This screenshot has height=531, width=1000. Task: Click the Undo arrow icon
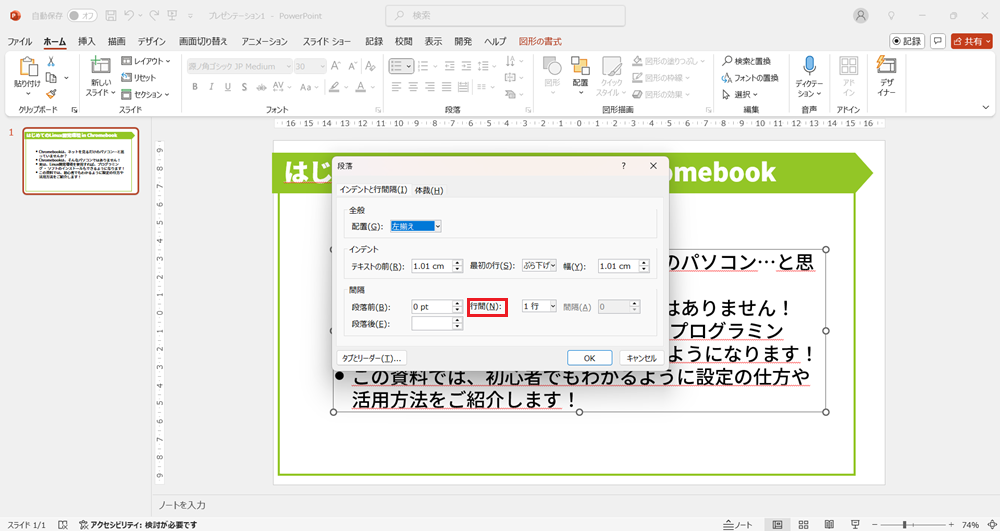coord(129,15)
